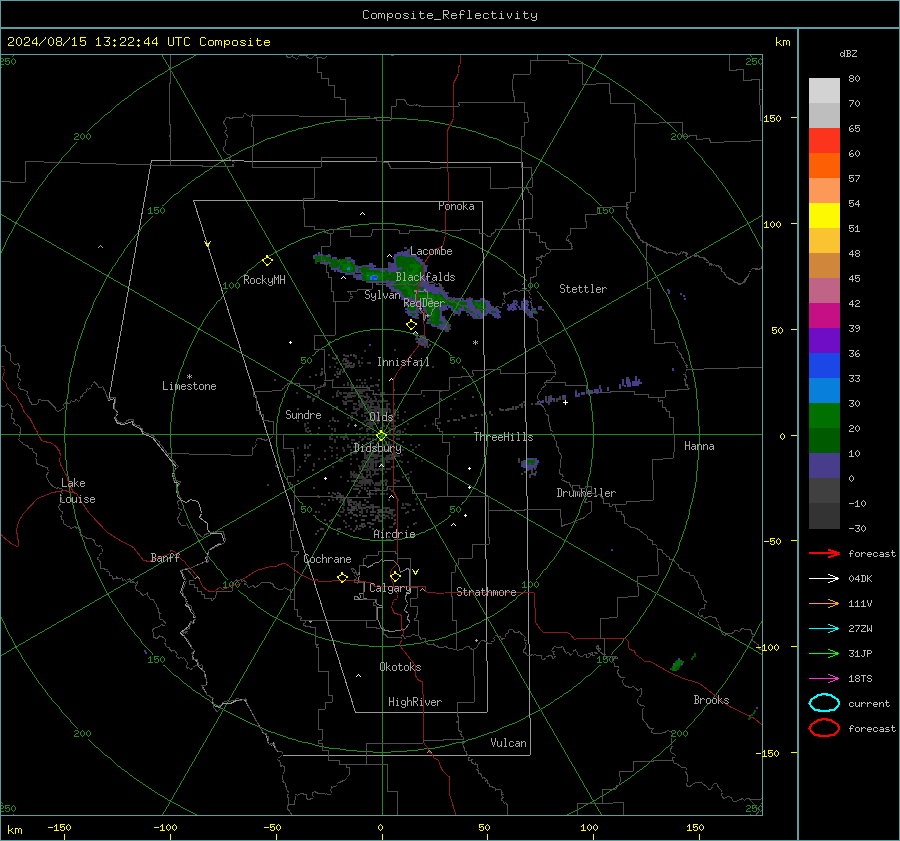Click the green 31JP arrow icon

click(824, 653)
